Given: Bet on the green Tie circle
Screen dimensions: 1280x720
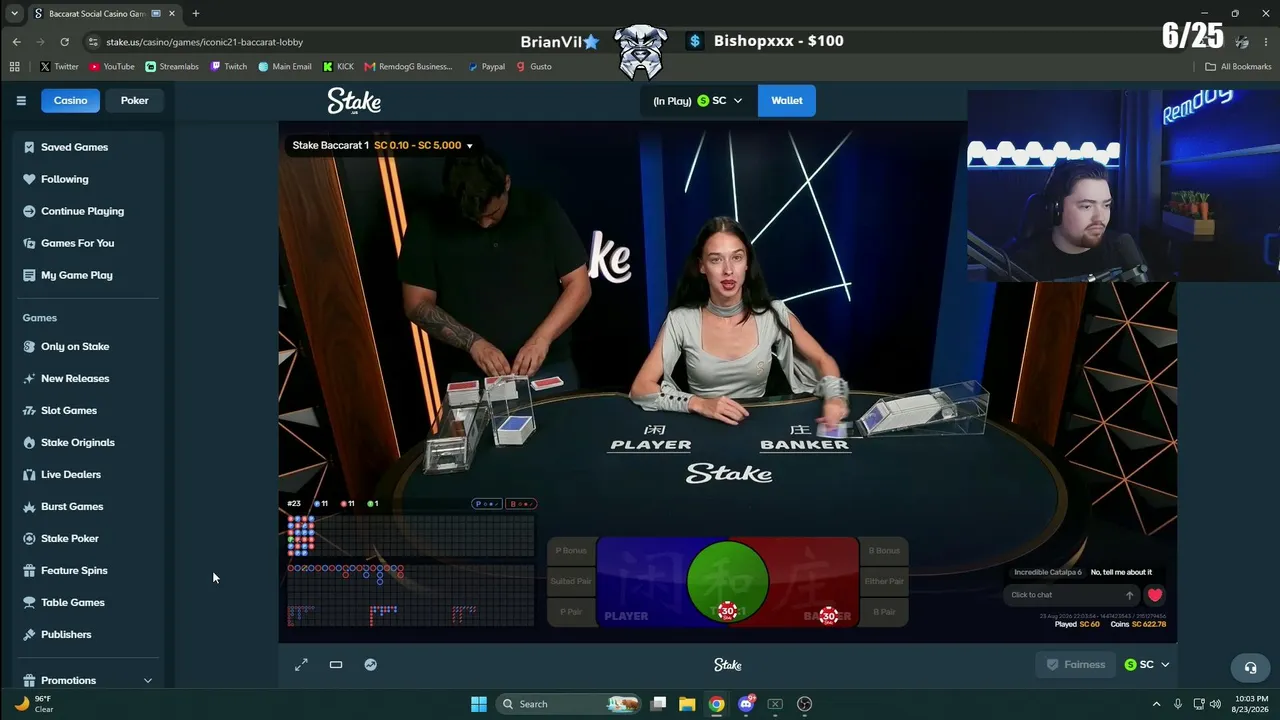Looking at the screenshot, I should pyautogui.click(x=728, y=581).
